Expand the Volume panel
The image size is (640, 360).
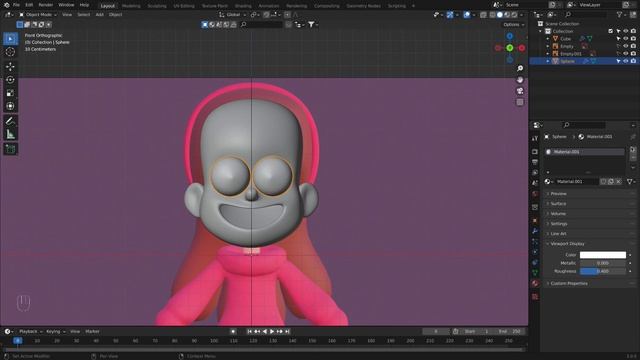pos(590,214)
